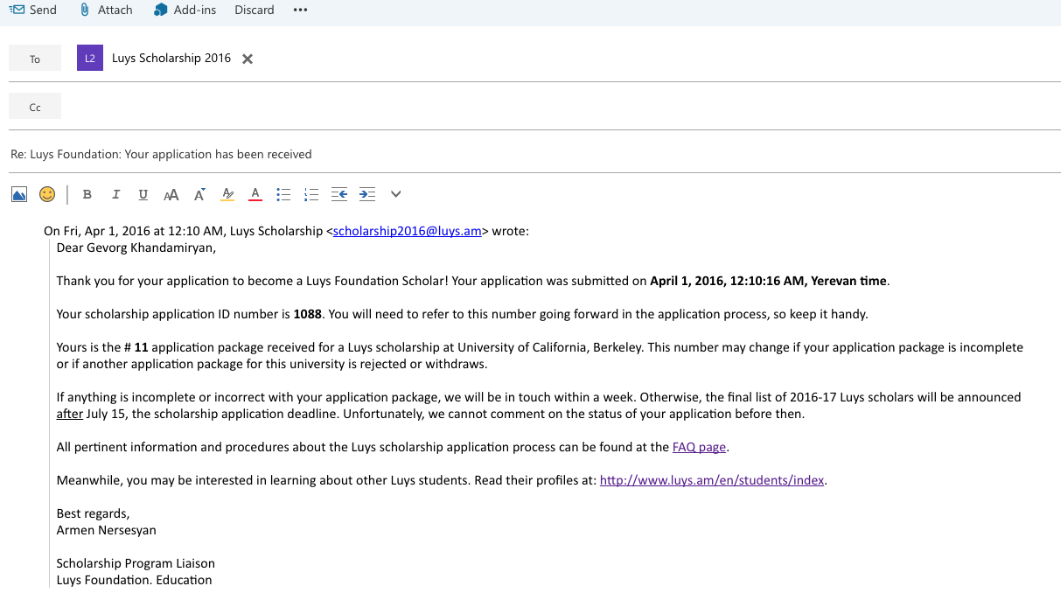The height and width of the screenshot is (600, 1061).
Task: Open the To recipients picker
Action: (35, 59)
